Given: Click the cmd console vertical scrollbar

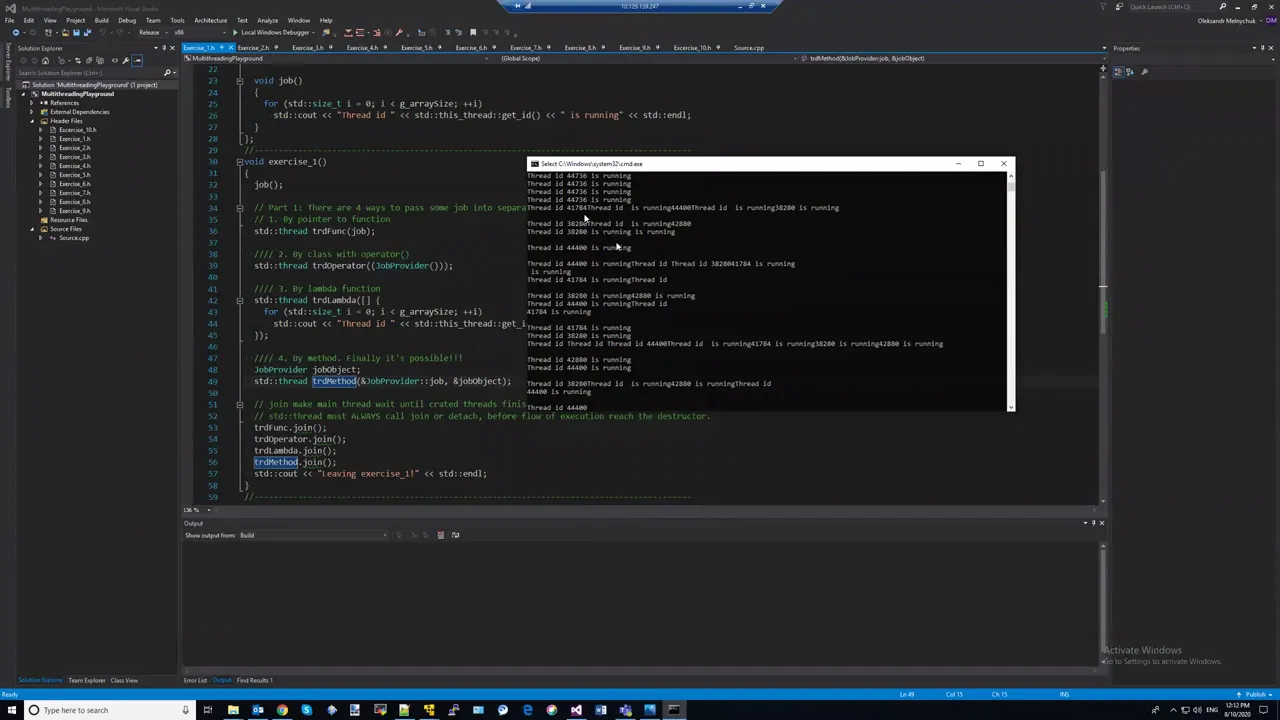Looking at the screenshot, I should 1011,290.
